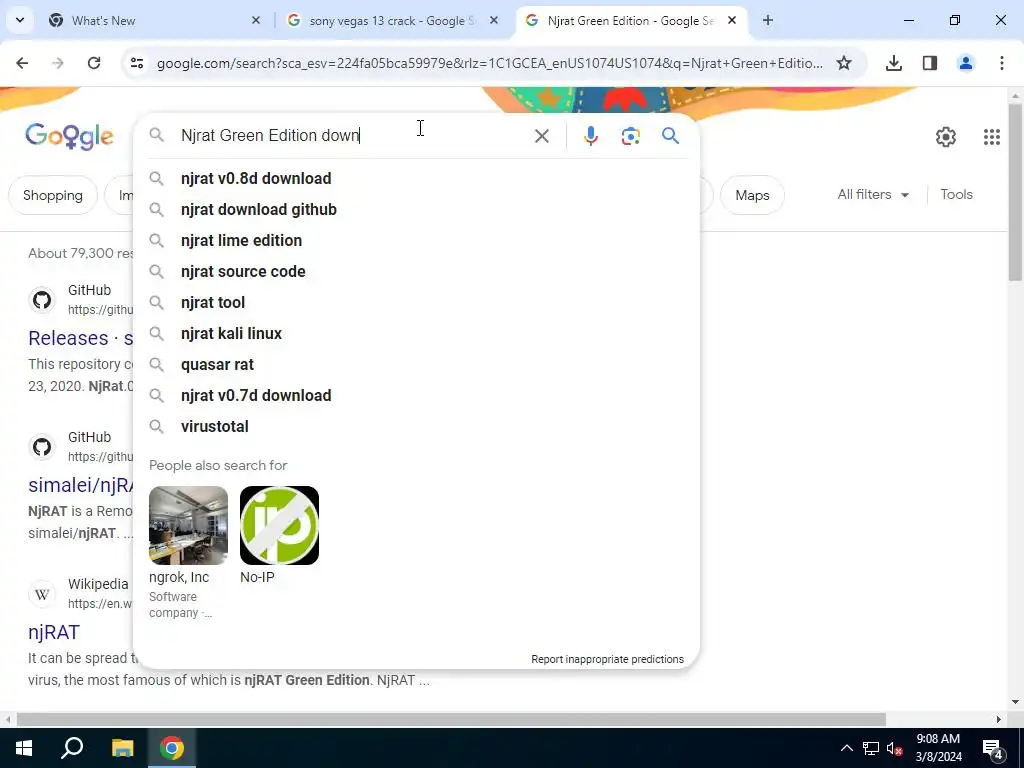Open ngrok, Inc thumbnail
This screenshot has height=768, width=1024.
[x=188, y=526]
